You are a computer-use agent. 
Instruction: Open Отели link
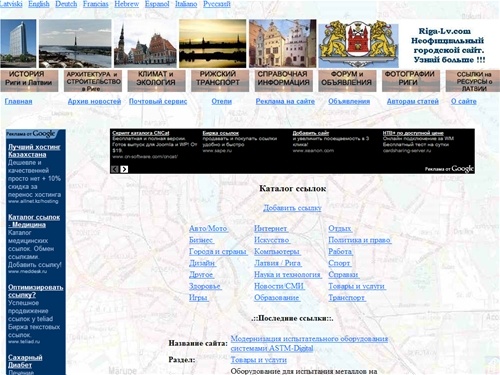coord(222,101)
